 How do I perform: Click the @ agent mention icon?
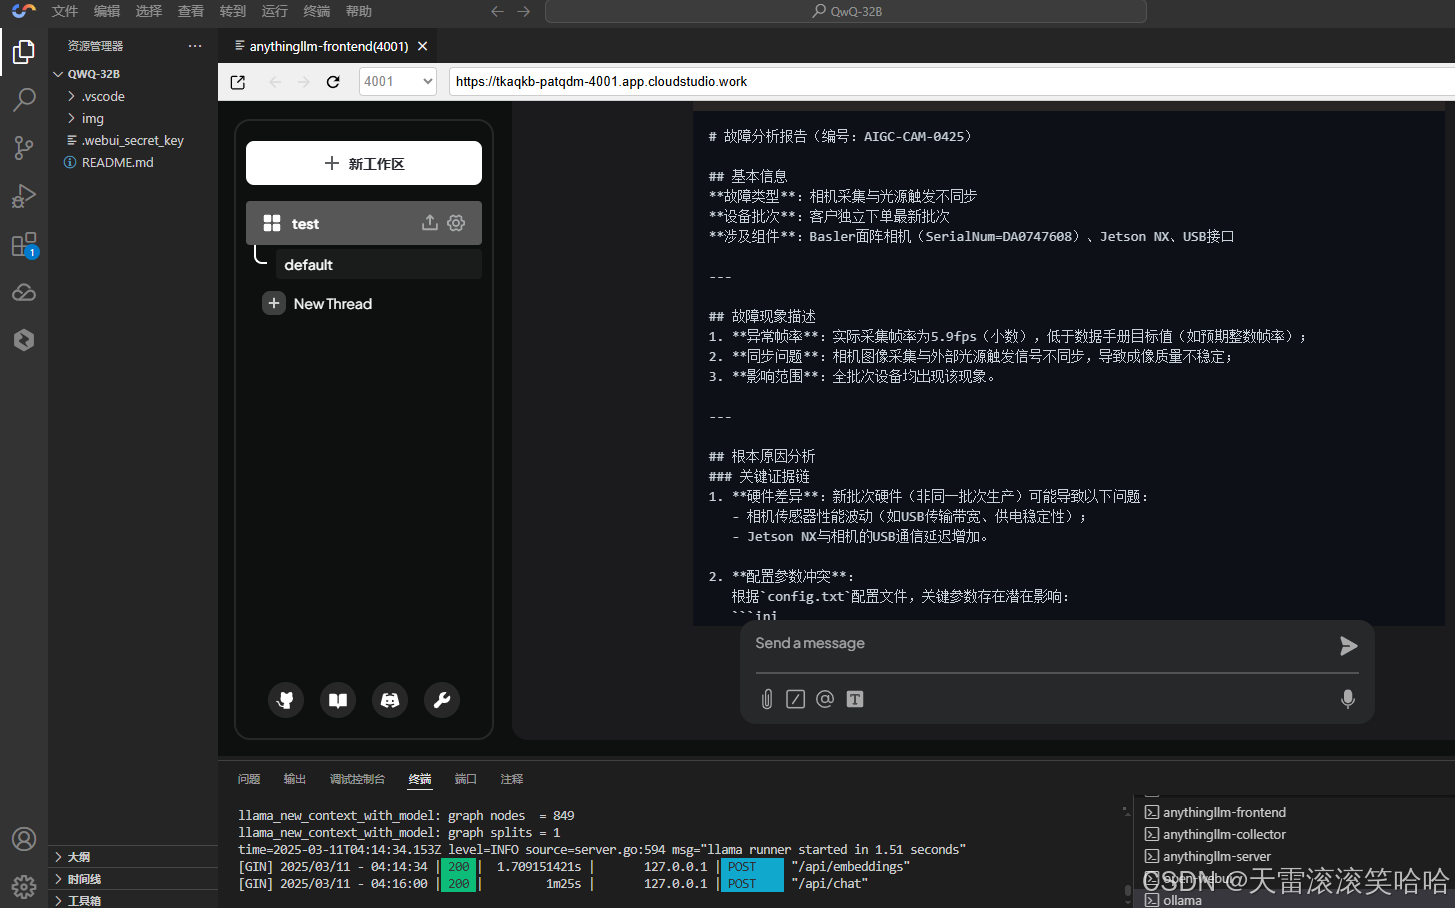click(825, 699)
